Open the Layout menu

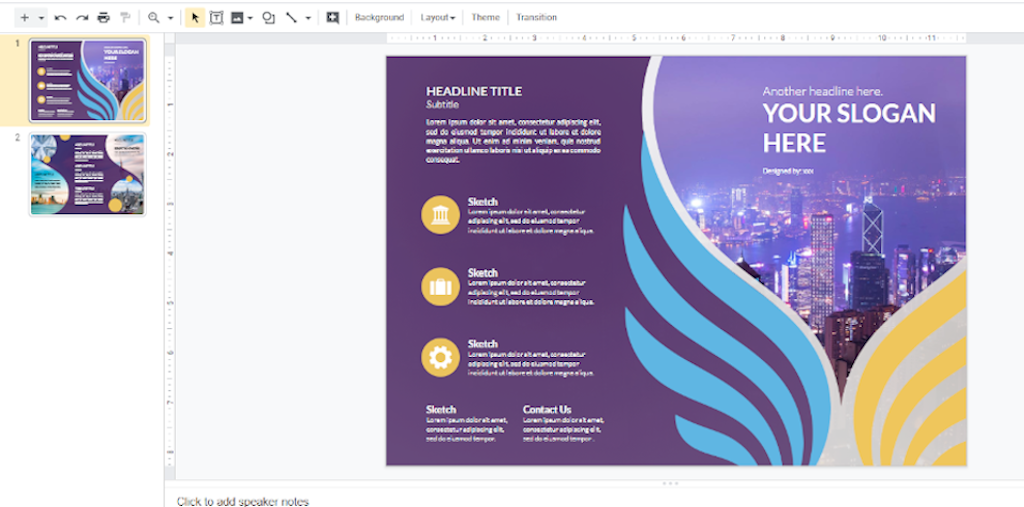tap(437, 18)
